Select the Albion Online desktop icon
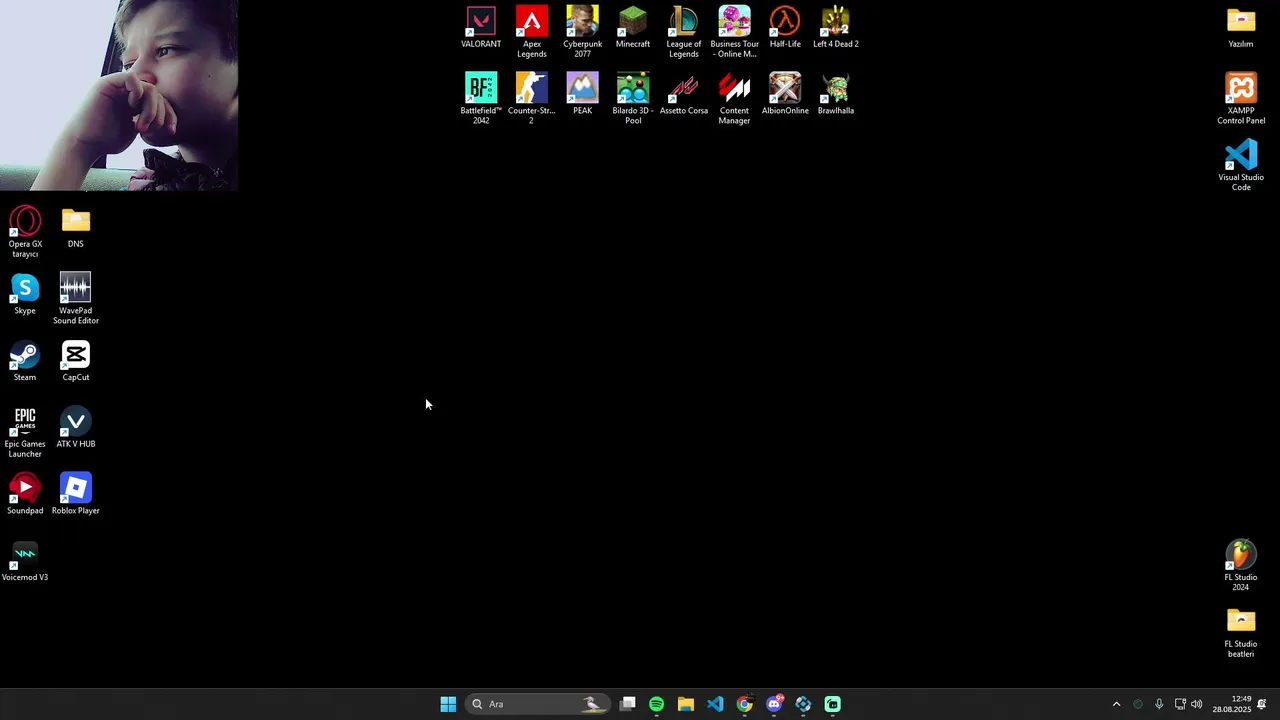1280x720 pixels. click(x=785, y=94)
